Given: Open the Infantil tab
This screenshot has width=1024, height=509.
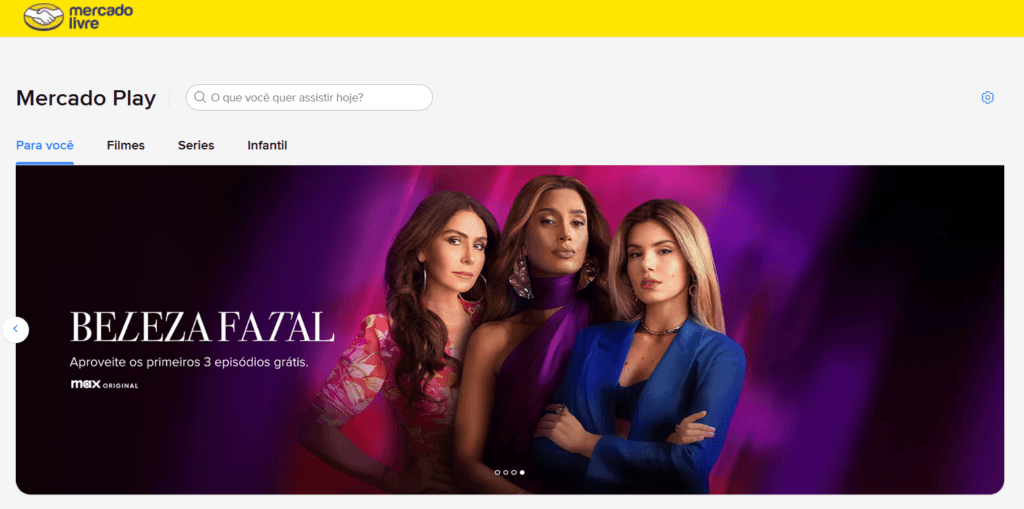Looking at the screenshot, I should [x=267, y=146].
